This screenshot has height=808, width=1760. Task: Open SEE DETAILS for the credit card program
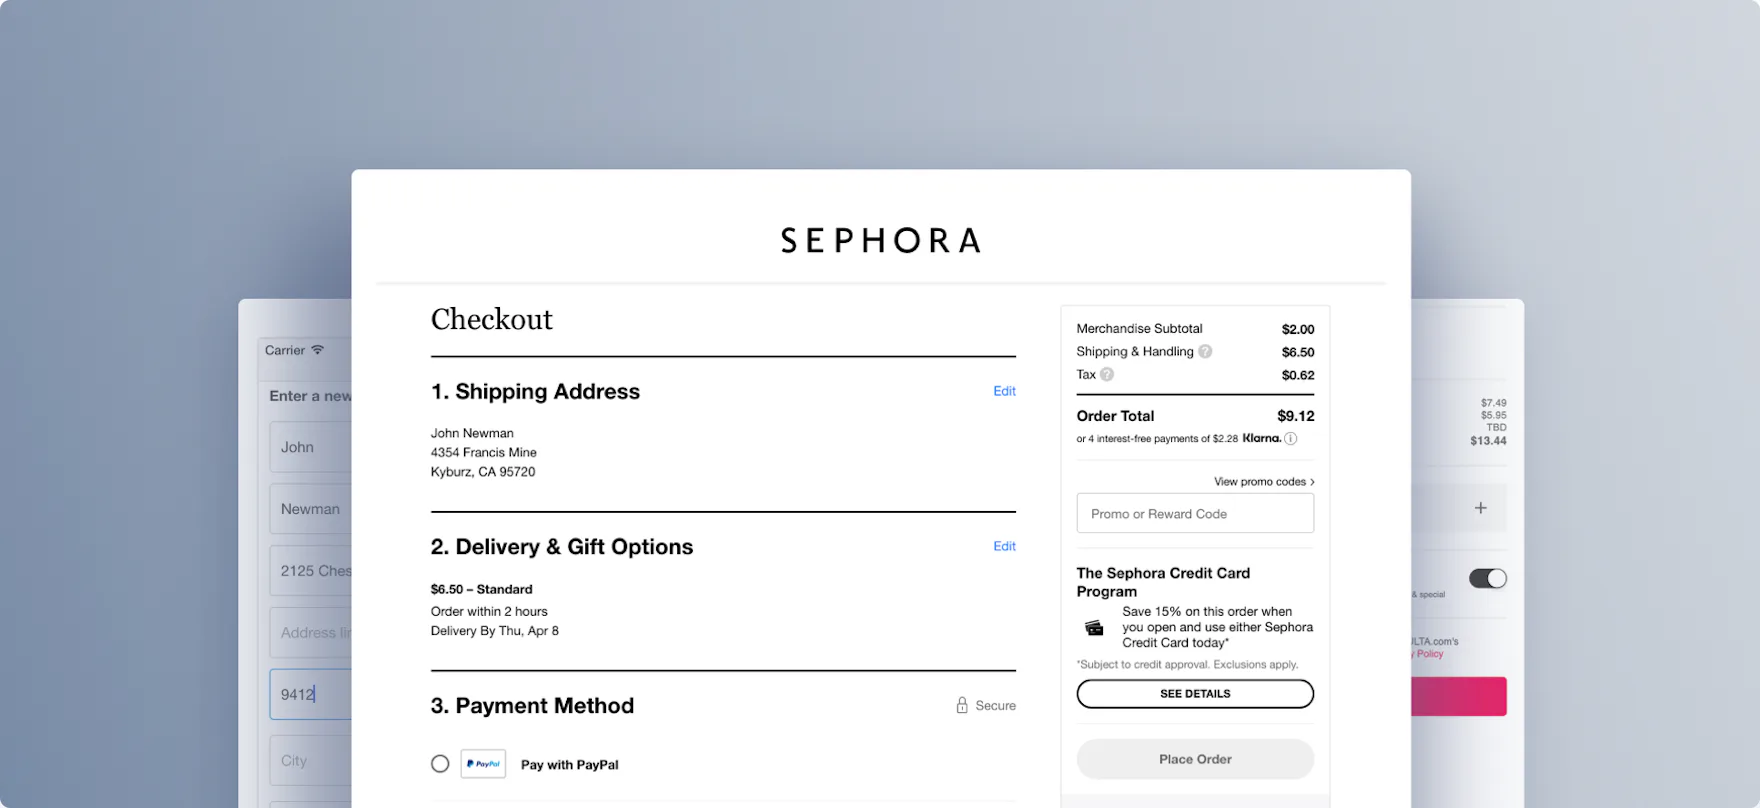pos(1194,693)
